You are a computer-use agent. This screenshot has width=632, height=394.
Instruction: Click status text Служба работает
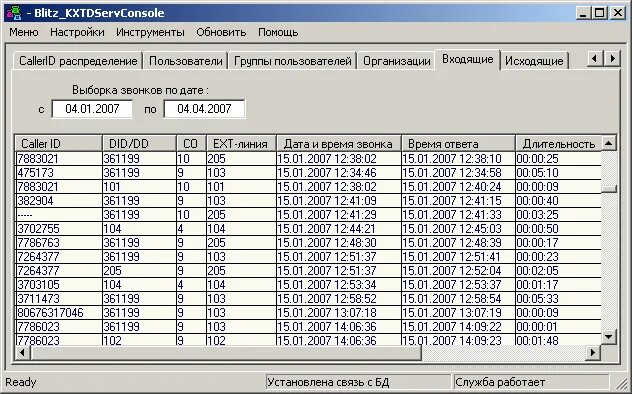[x=500, y=382]
